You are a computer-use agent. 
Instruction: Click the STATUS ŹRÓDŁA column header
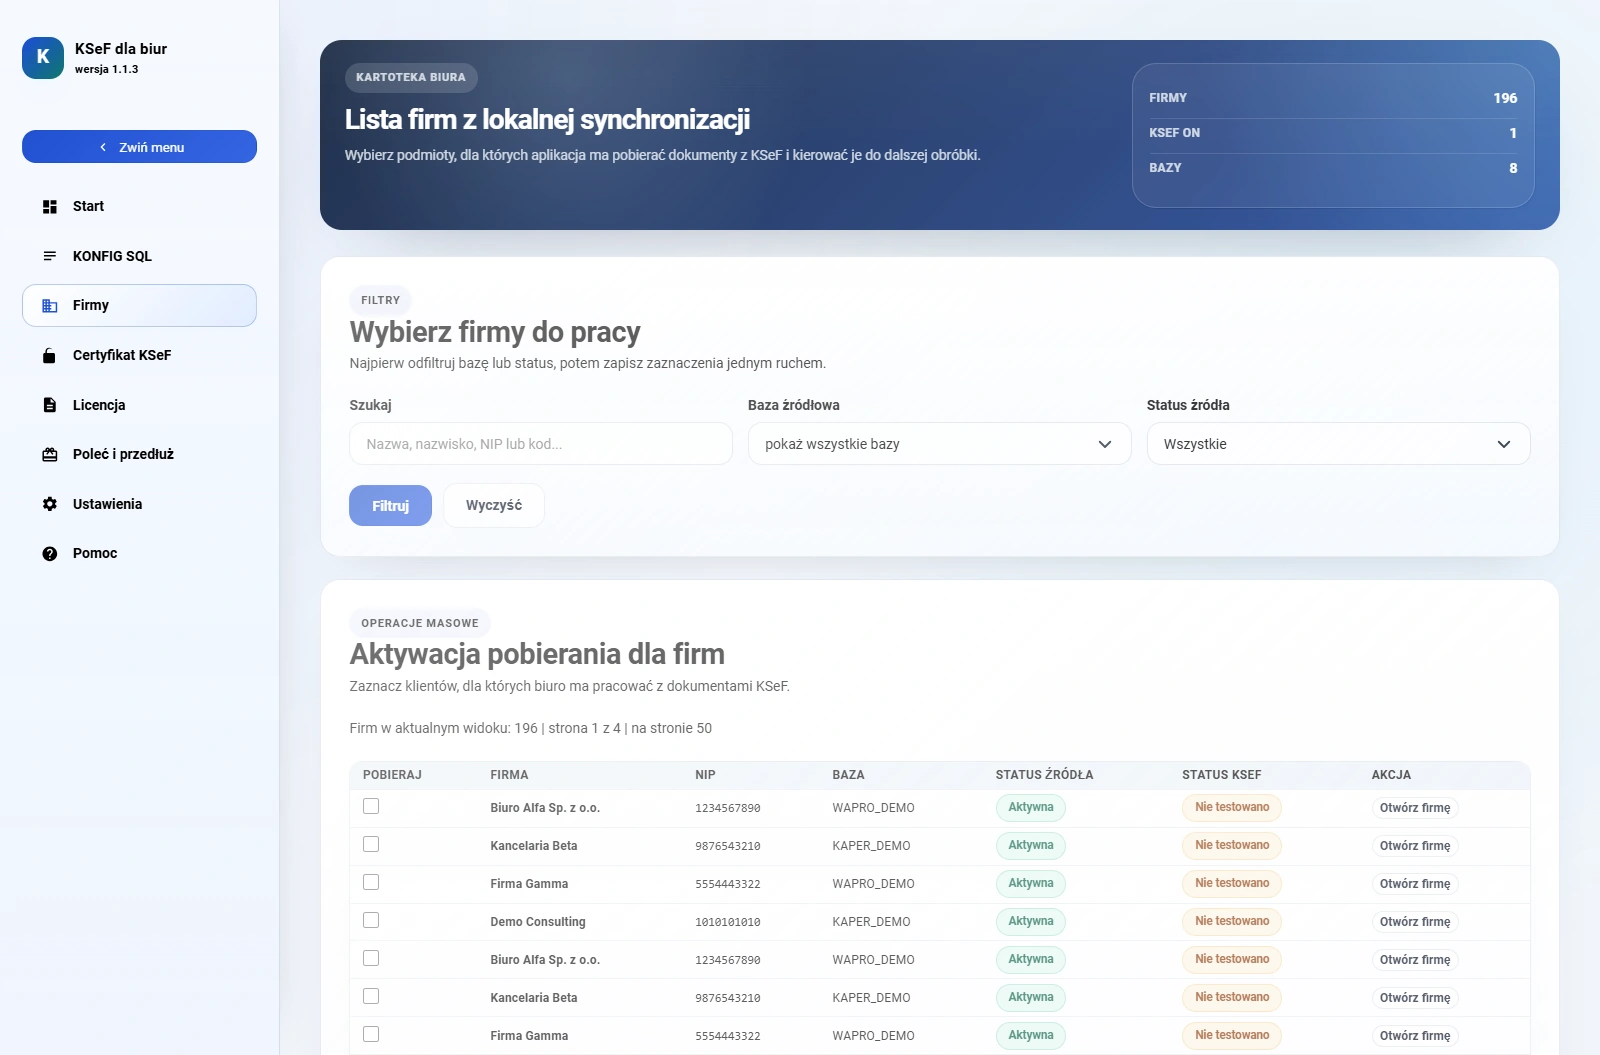point(1044,775)
